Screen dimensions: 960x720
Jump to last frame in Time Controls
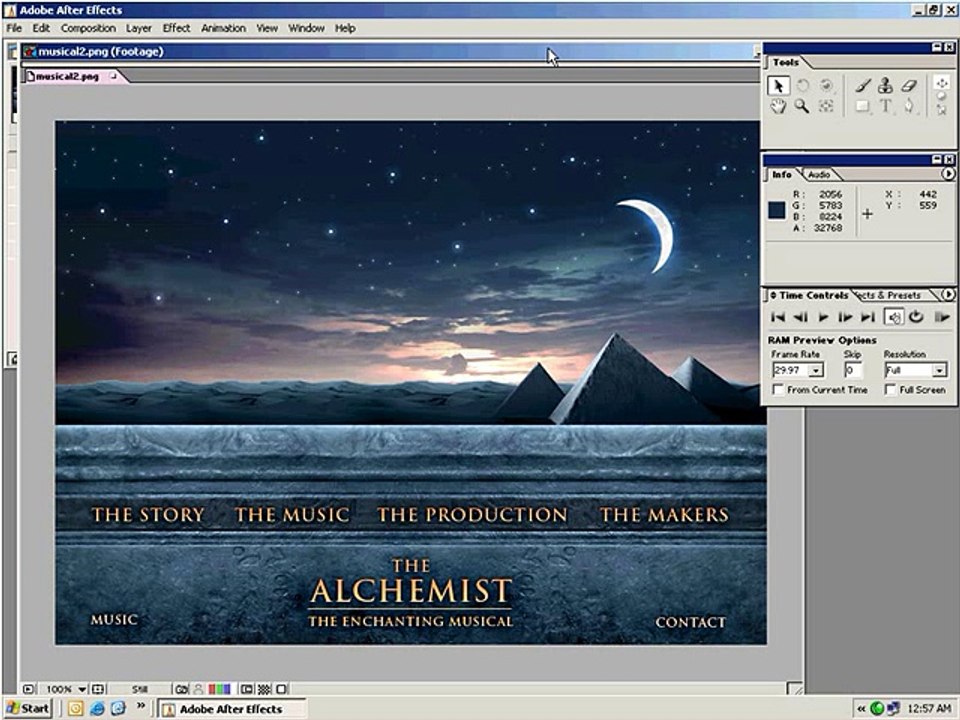click(x=868, y=317)
